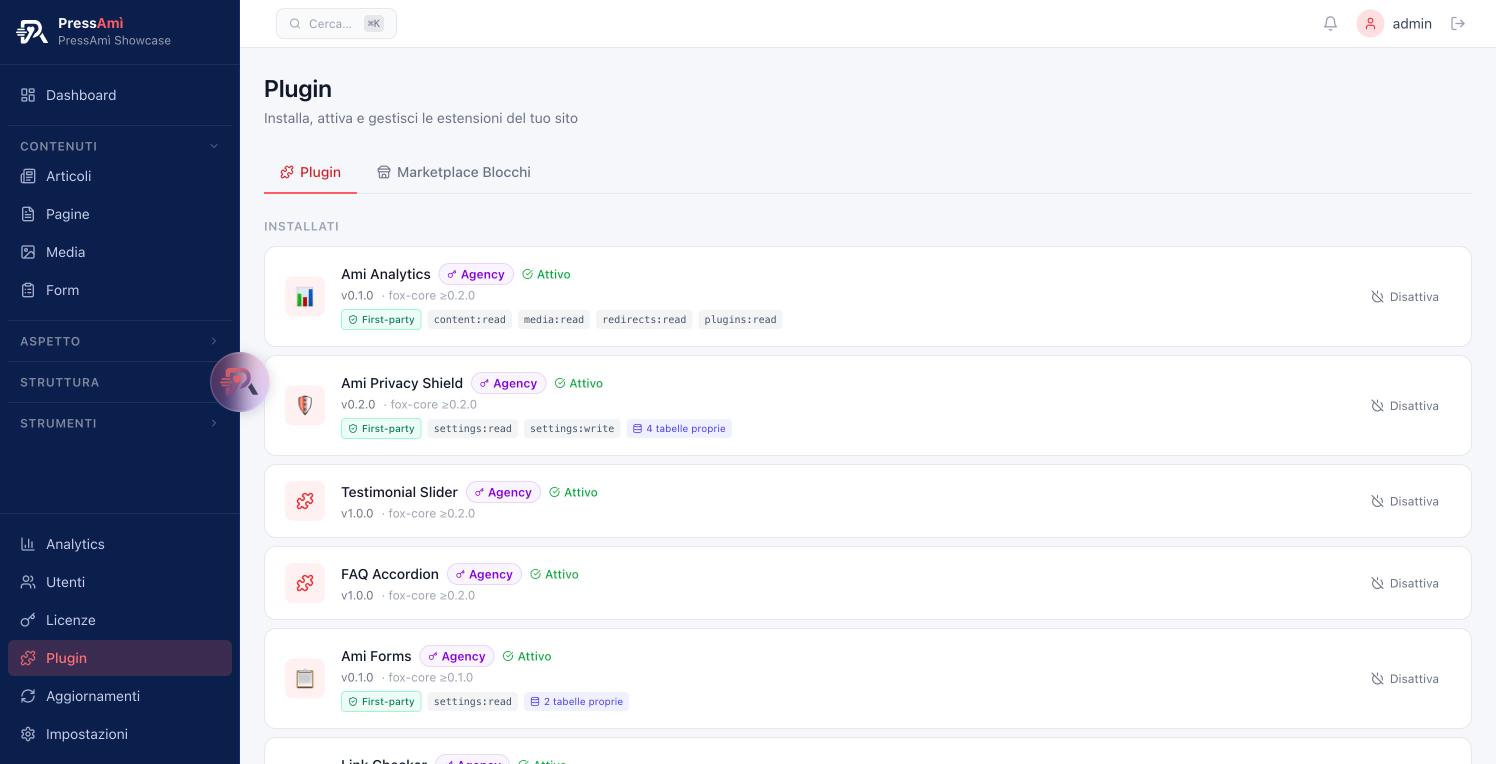Open Dashboard from the sidebar
Viewport: 1496px width, 764px height.
click(x=120, y=95)
